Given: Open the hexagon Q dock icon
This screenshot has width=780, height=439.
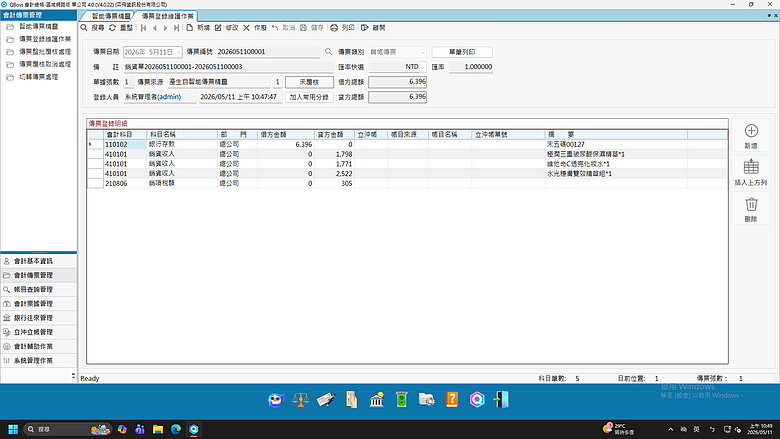Looking at the screenshot, I should click(477, 400).
